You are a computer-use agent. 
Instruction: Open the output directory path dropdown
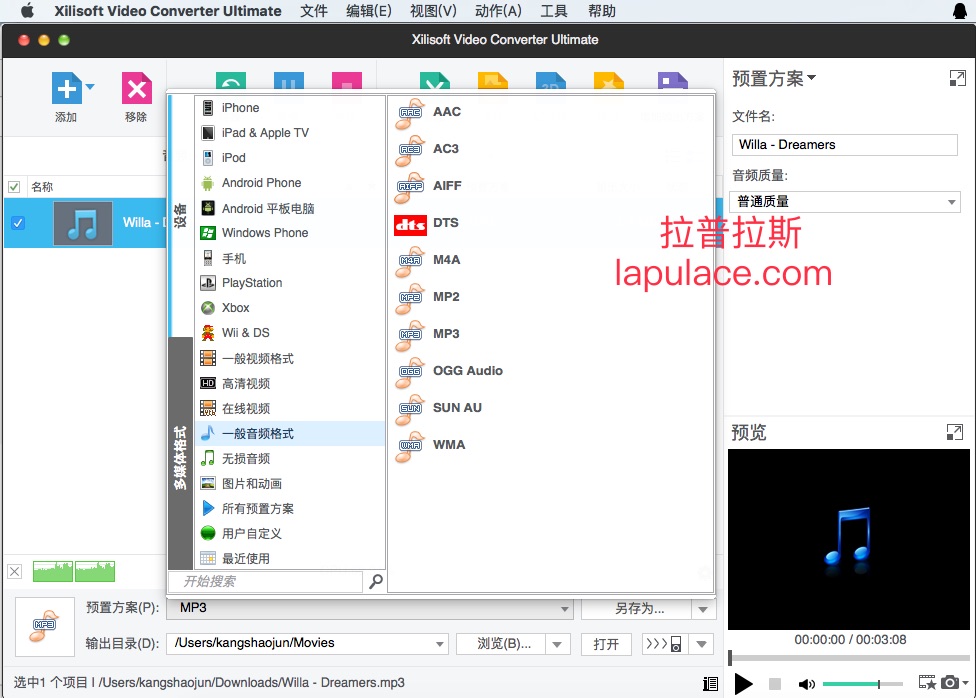click(439, 644)
